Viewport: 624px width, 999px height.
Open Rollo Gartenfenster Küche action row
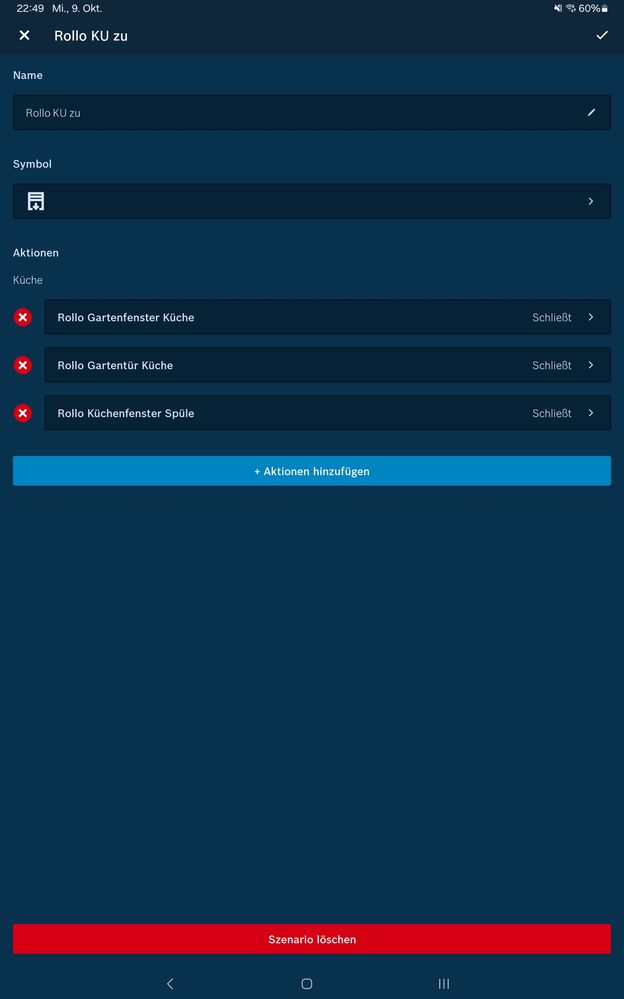click(x=328, y=317)
